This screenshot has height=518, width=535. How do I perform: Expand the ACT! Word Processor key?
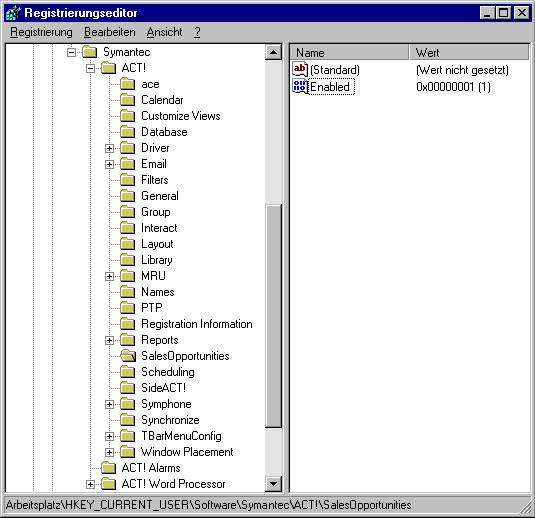click(90, 485)
